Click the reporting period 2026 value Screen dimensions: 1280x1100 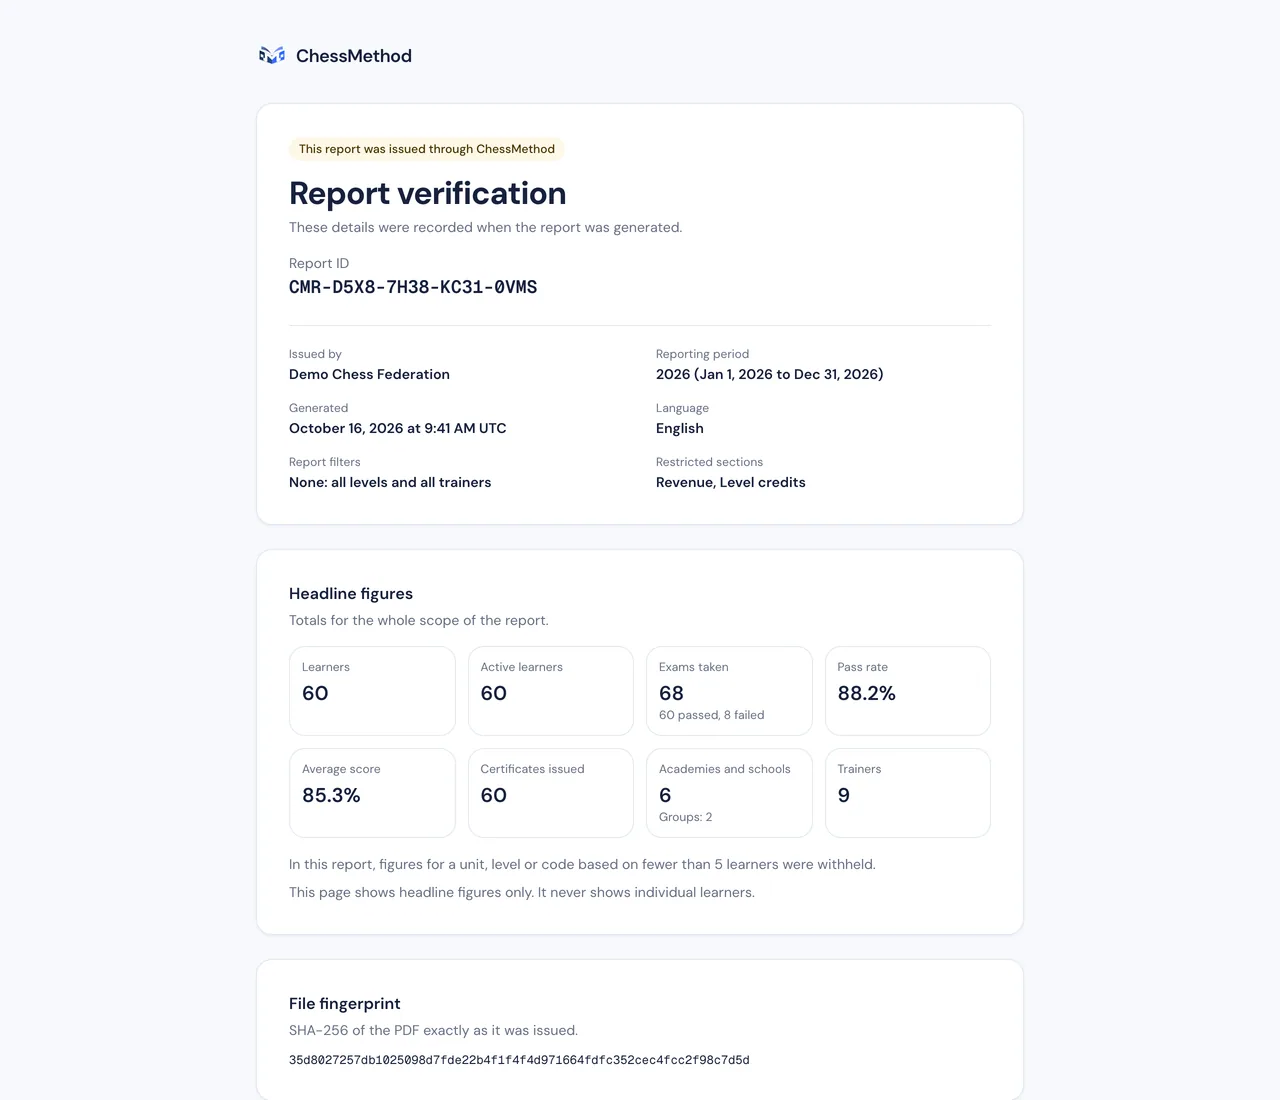[769, 374]
